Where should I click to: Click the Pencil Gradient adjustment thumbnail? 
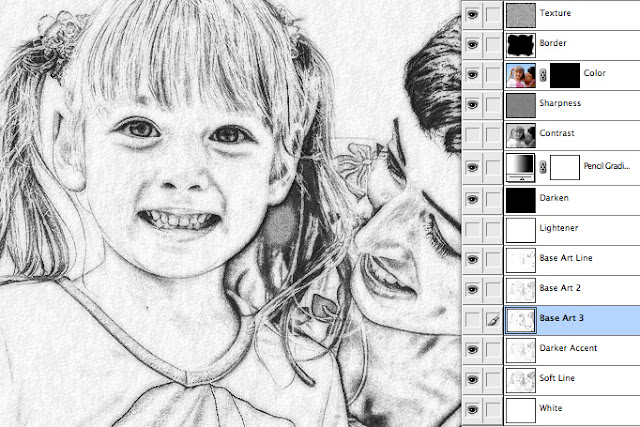pos(521,167)
